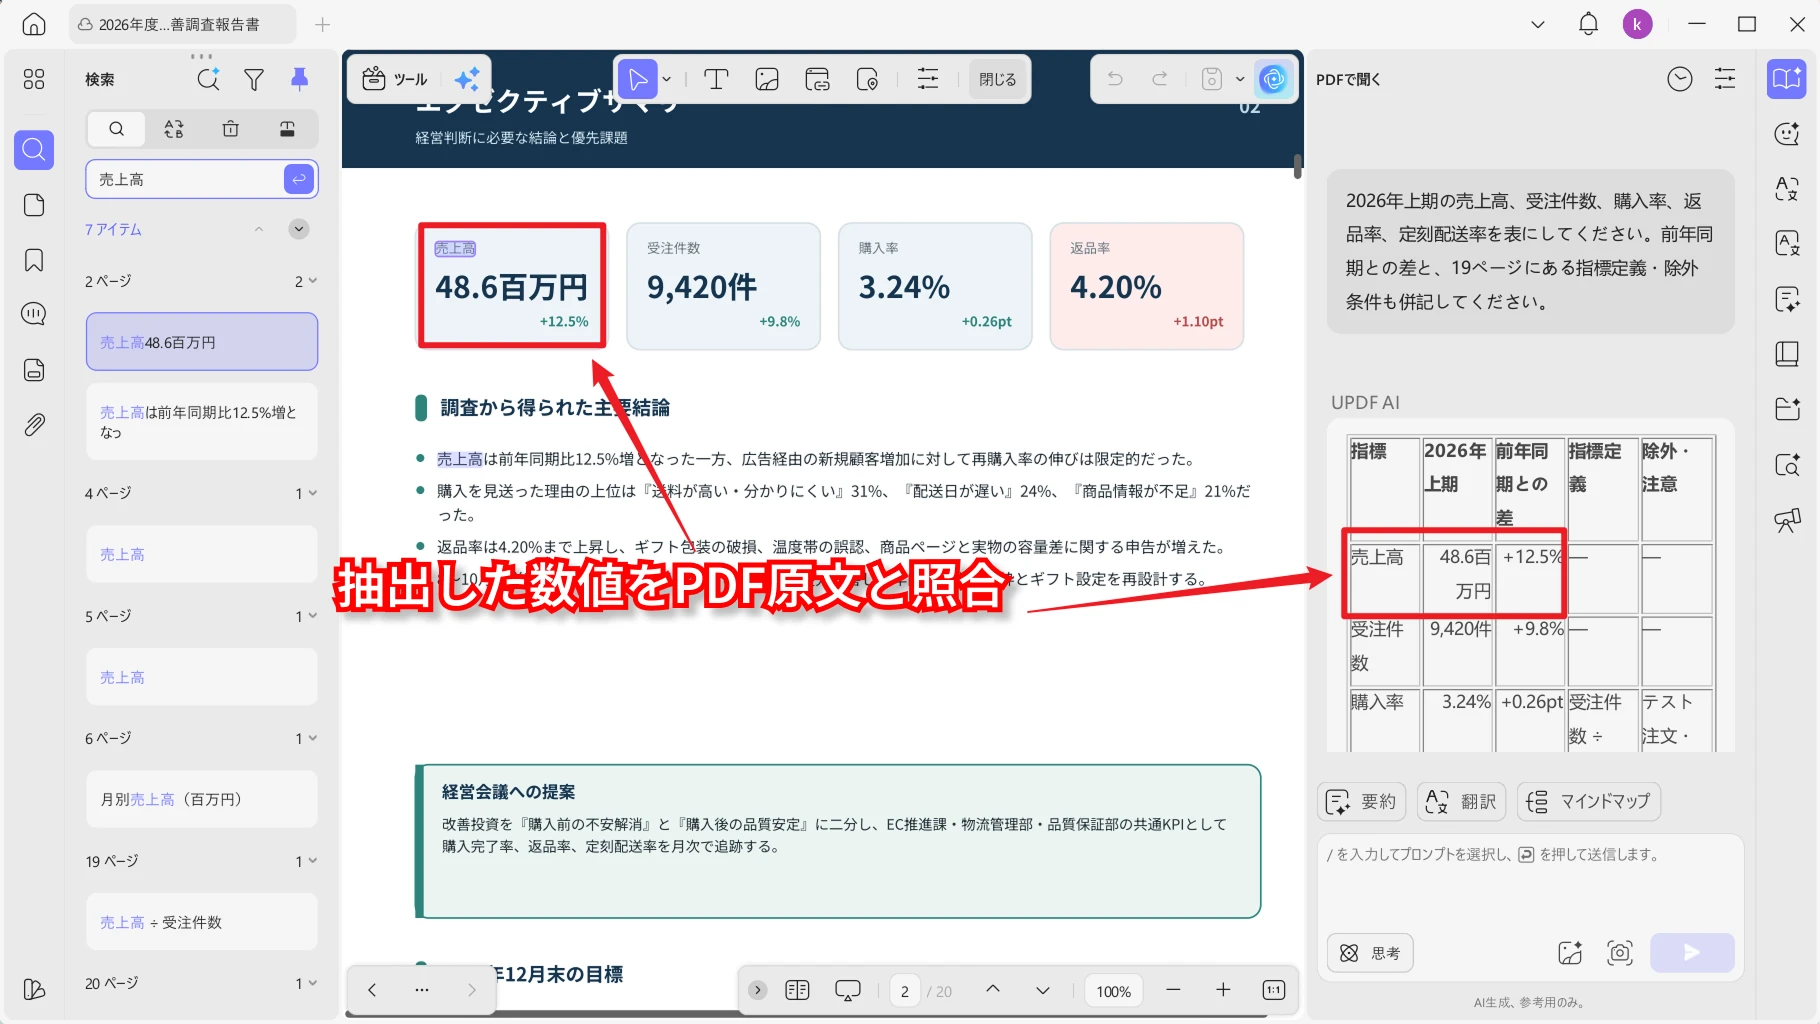
Task: Collapse the 2ページ results group
Action: tap(312, 281)
